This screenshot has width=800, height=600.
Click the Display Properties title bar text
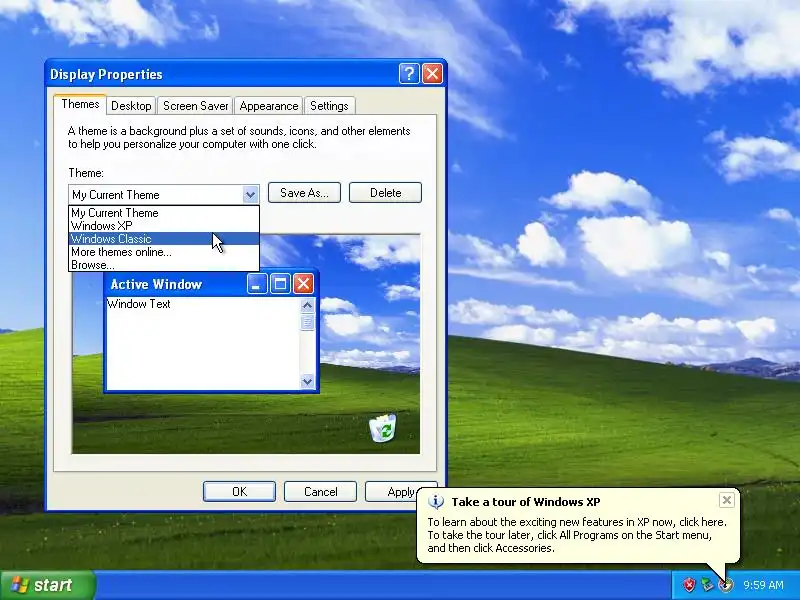coord(106,74)
